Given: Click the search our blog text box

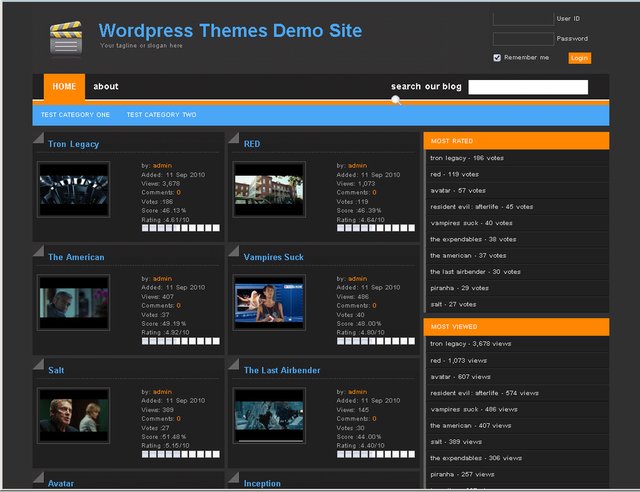Looking at the screenshot, I should pos(528,87).
